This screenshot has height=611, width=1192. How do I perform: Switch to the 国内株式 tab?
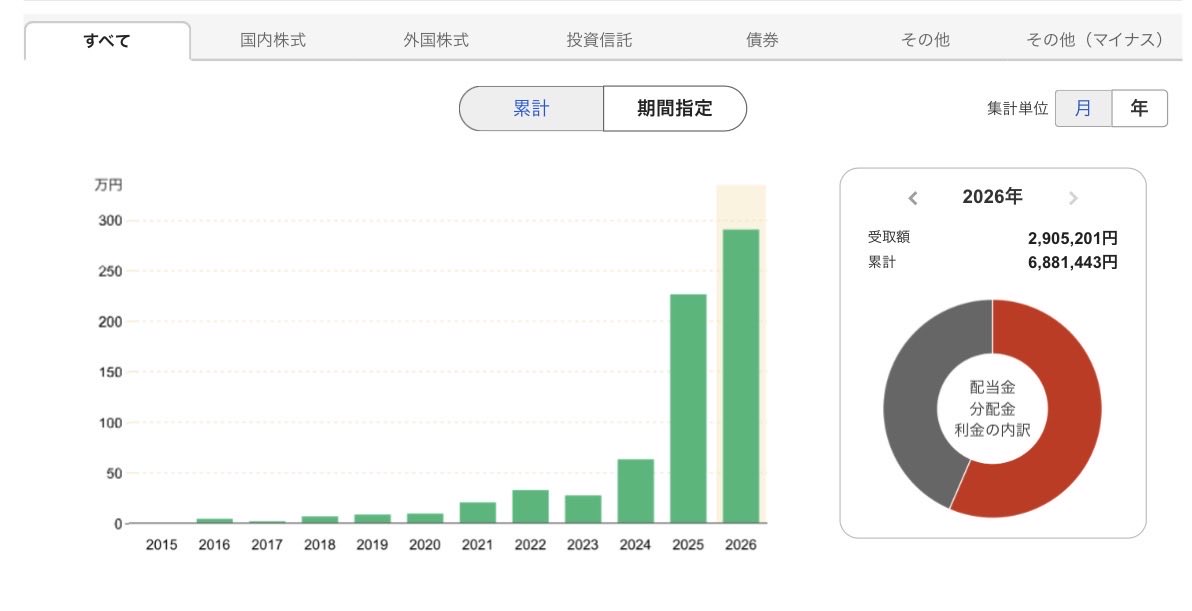click(x=273, y=40)
